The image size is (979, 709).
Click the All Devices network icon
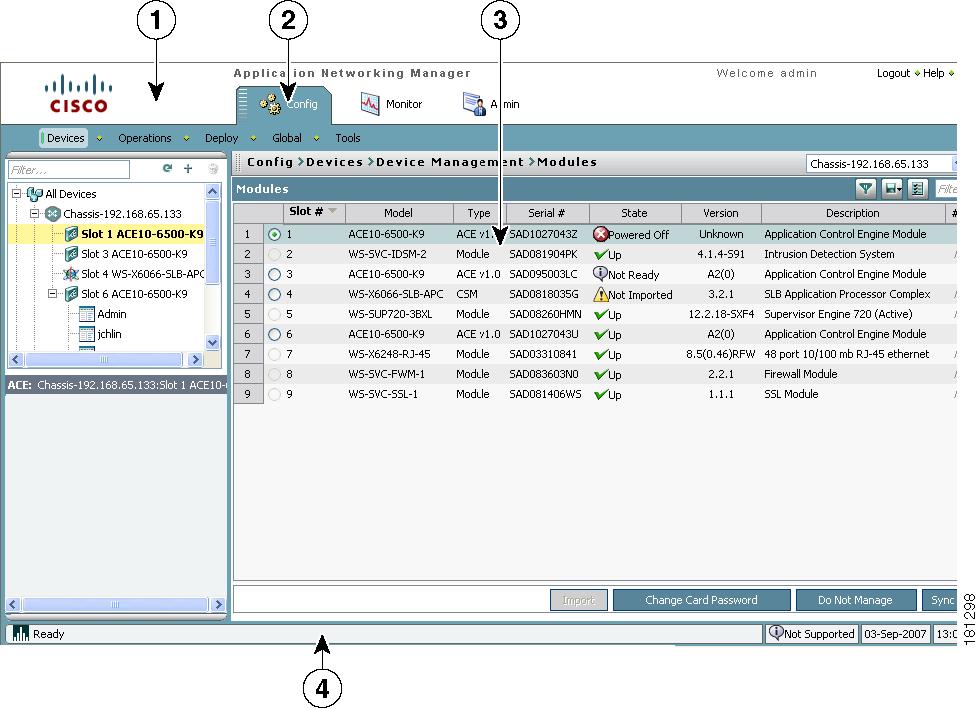(x=35, y=194)
